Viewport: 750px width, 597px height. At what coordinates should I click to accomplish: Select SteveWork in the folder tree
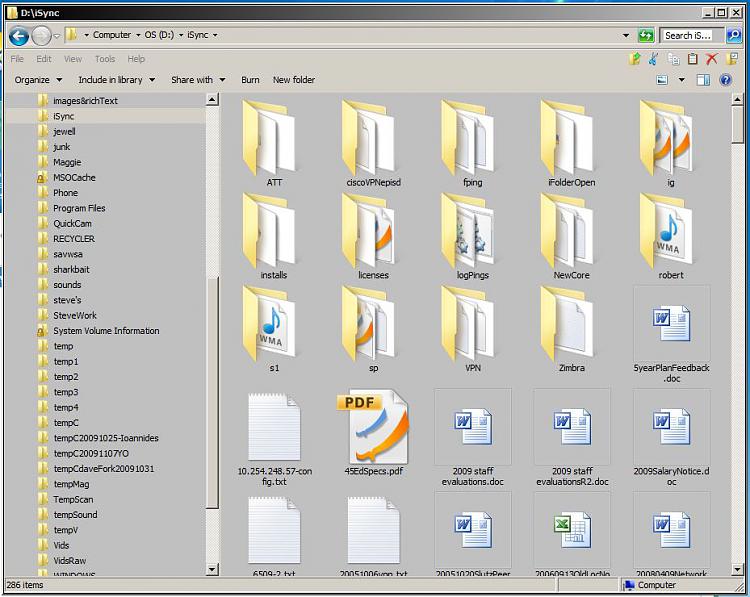(x=75, y=315)
